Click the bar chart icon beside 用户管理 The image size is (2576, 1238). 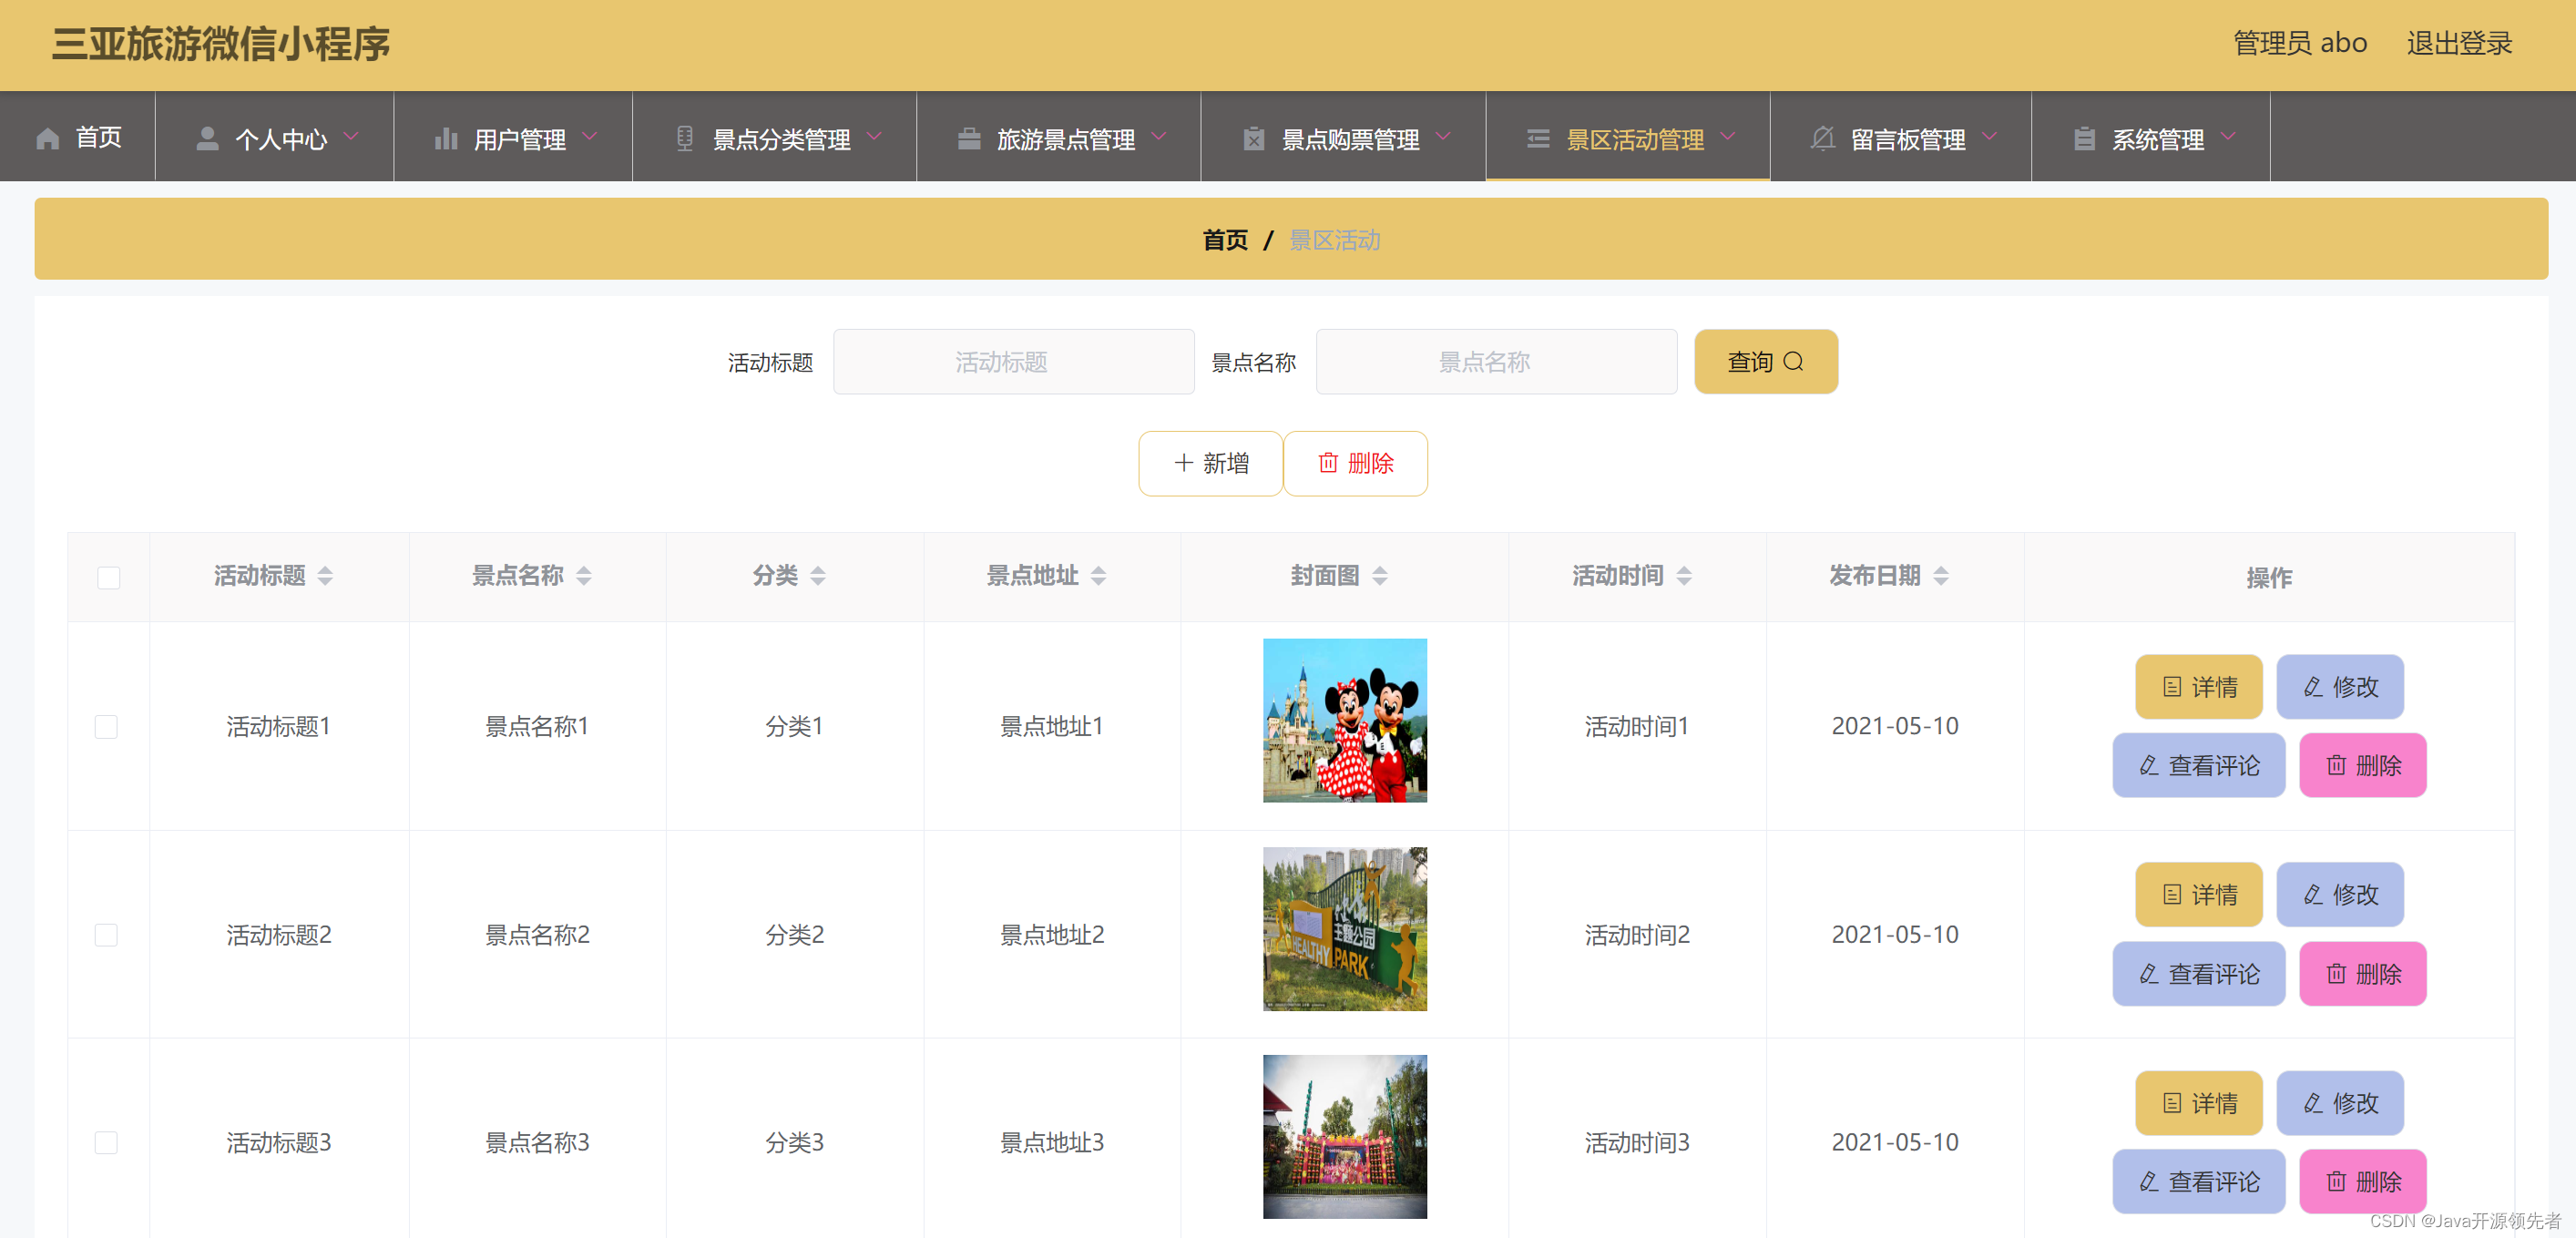[x=446, y=138]
